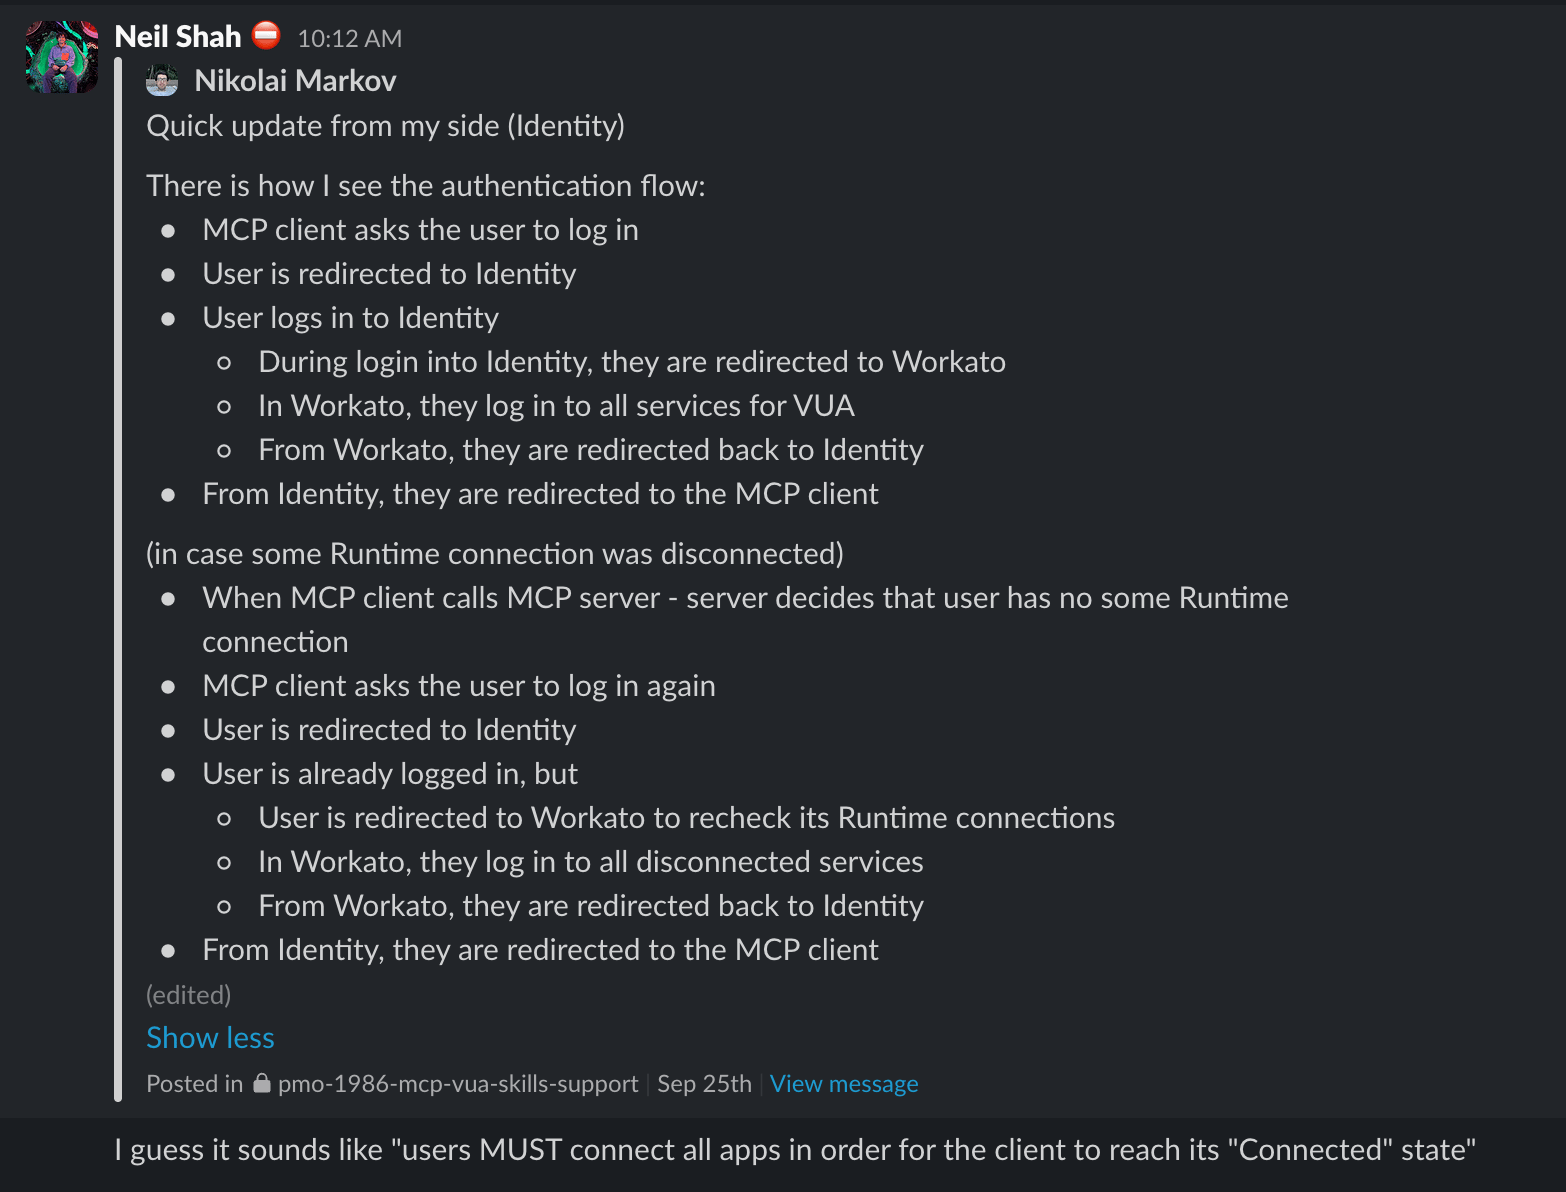Click the red no-entry status icon beside Neil Shah

[x=266, y=36]
